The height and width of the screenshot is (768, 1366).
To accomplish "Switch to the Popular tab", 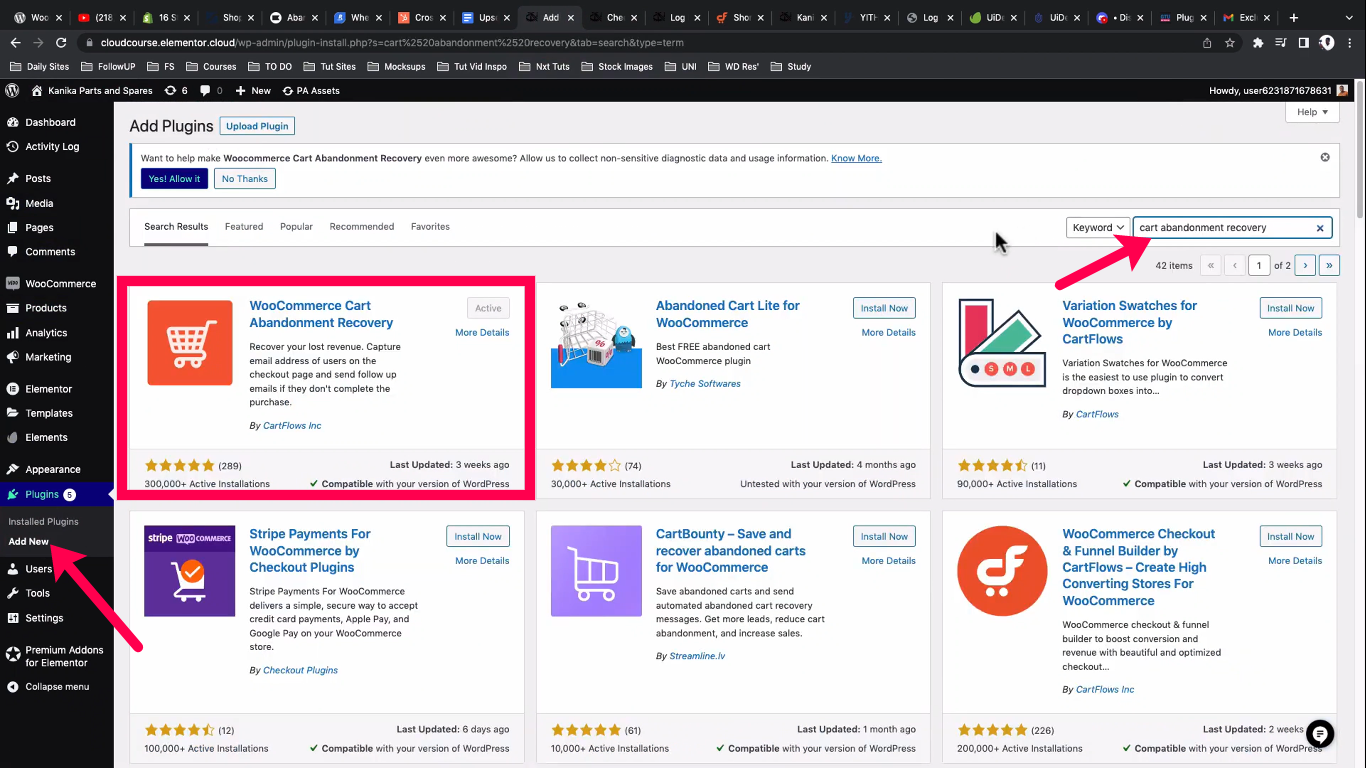I will point(296,227).
